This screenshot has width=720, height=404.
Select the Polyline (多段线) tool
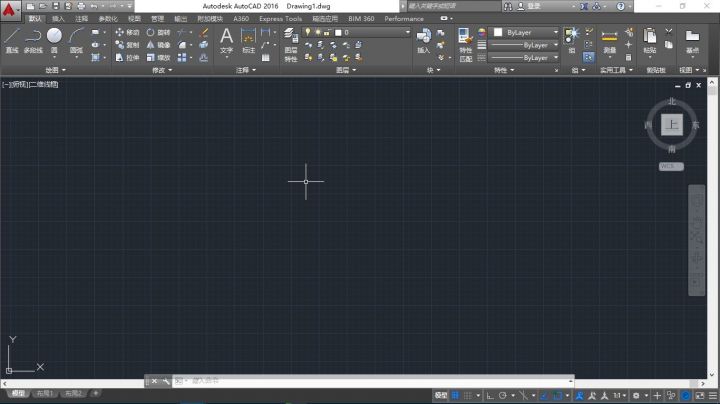[x=33, y=38]
